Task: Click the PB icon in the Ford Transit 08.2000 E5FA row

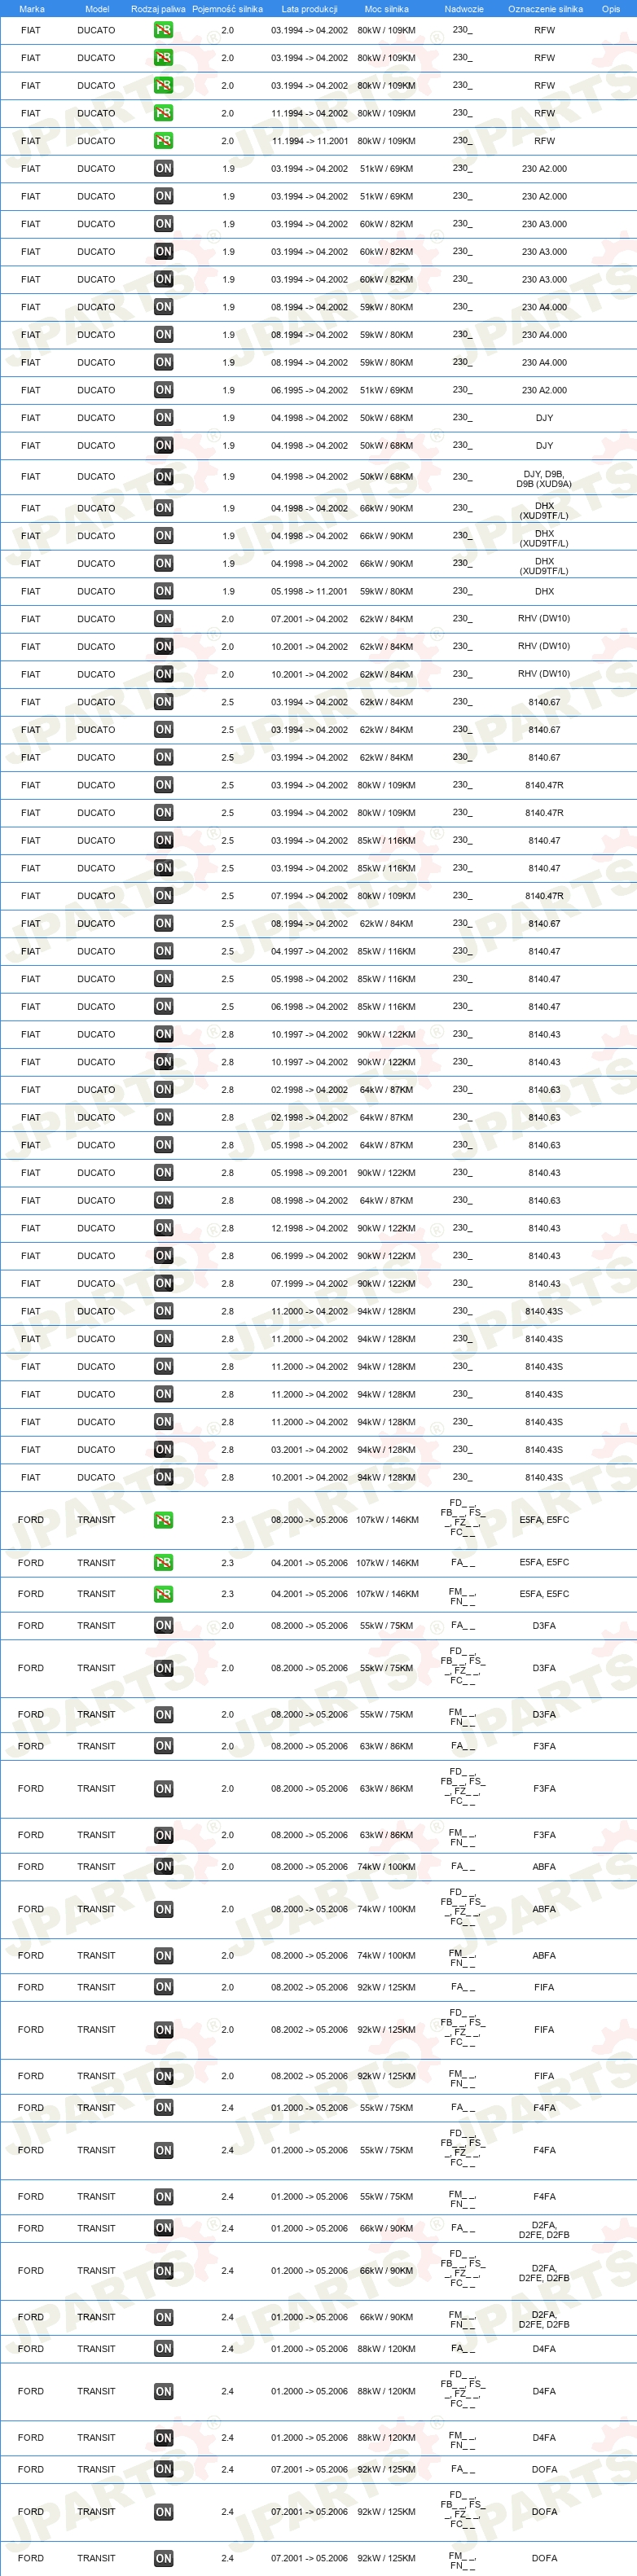Action: click(163, 1520)
